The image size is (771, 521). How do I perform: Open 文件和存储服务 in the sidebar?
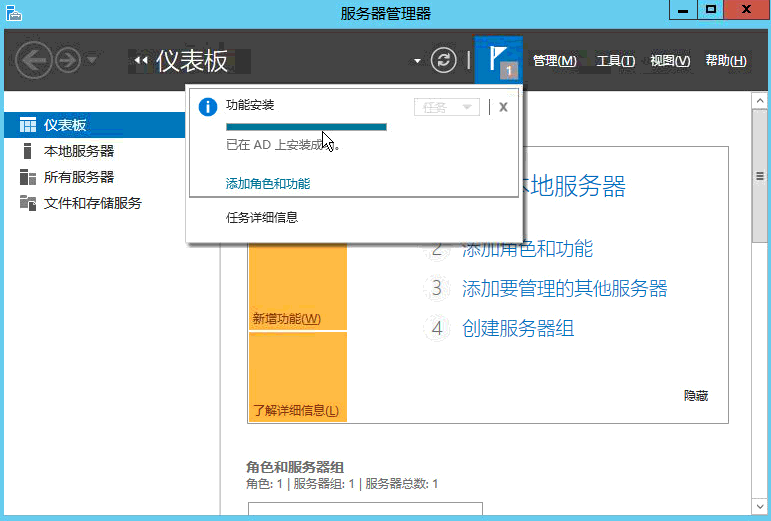pos(92,203)
